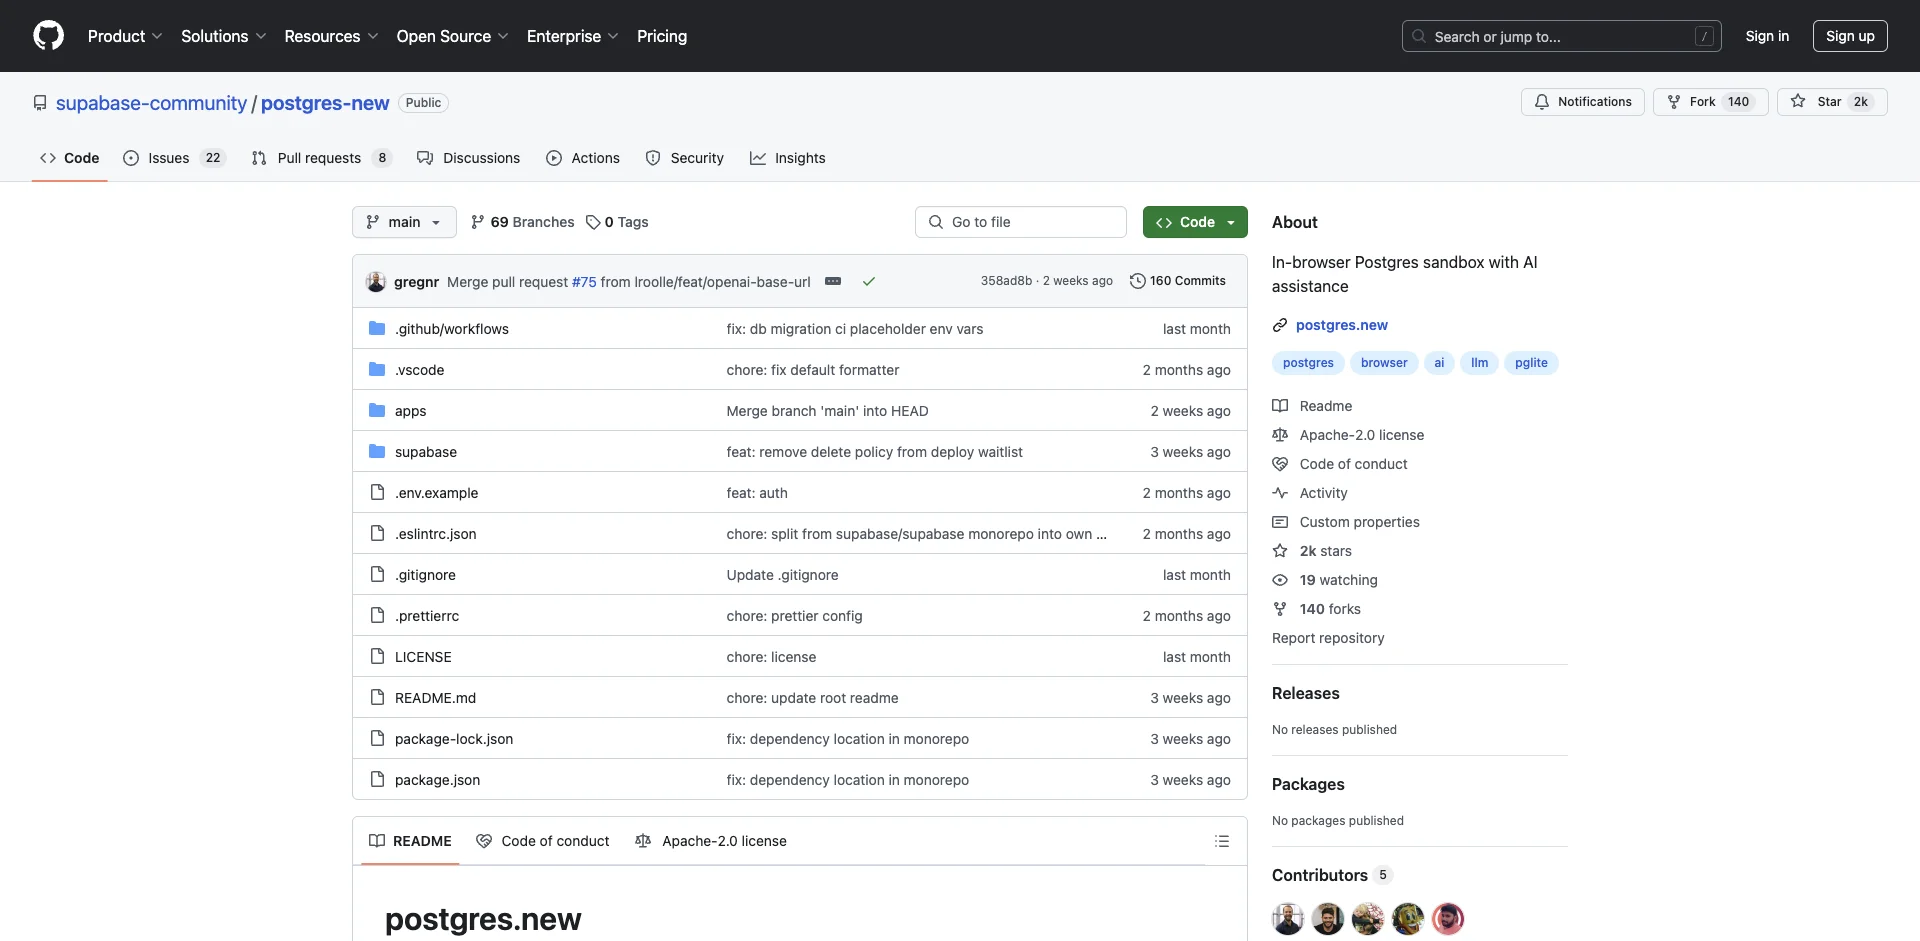The width and height of the screenshot is (1920, 941).
Task: Click the .github/workflows folder icon
Action: [x=377, y=329]
